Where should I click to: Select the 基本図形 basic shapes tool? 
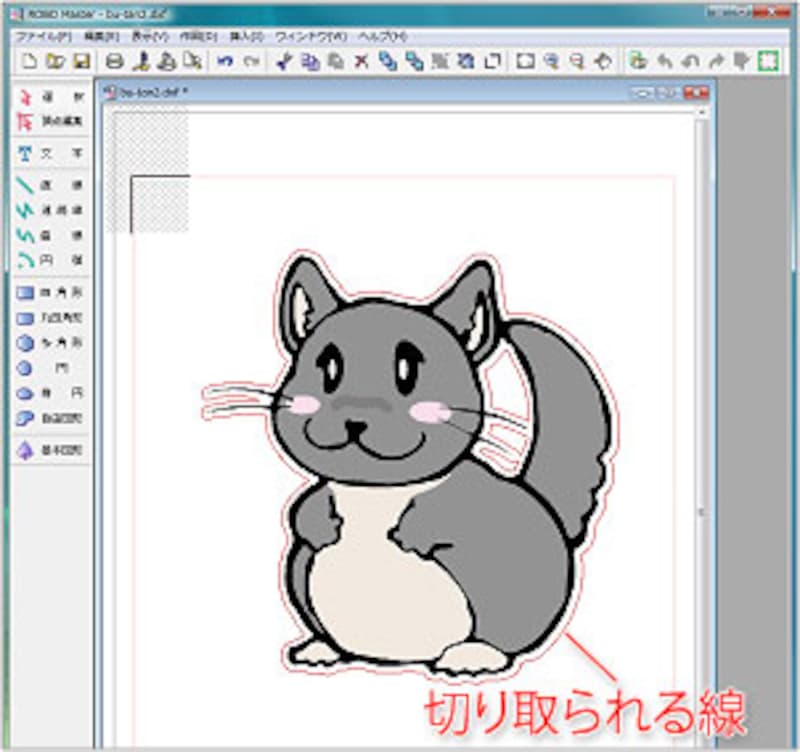(x=51, y=450)
